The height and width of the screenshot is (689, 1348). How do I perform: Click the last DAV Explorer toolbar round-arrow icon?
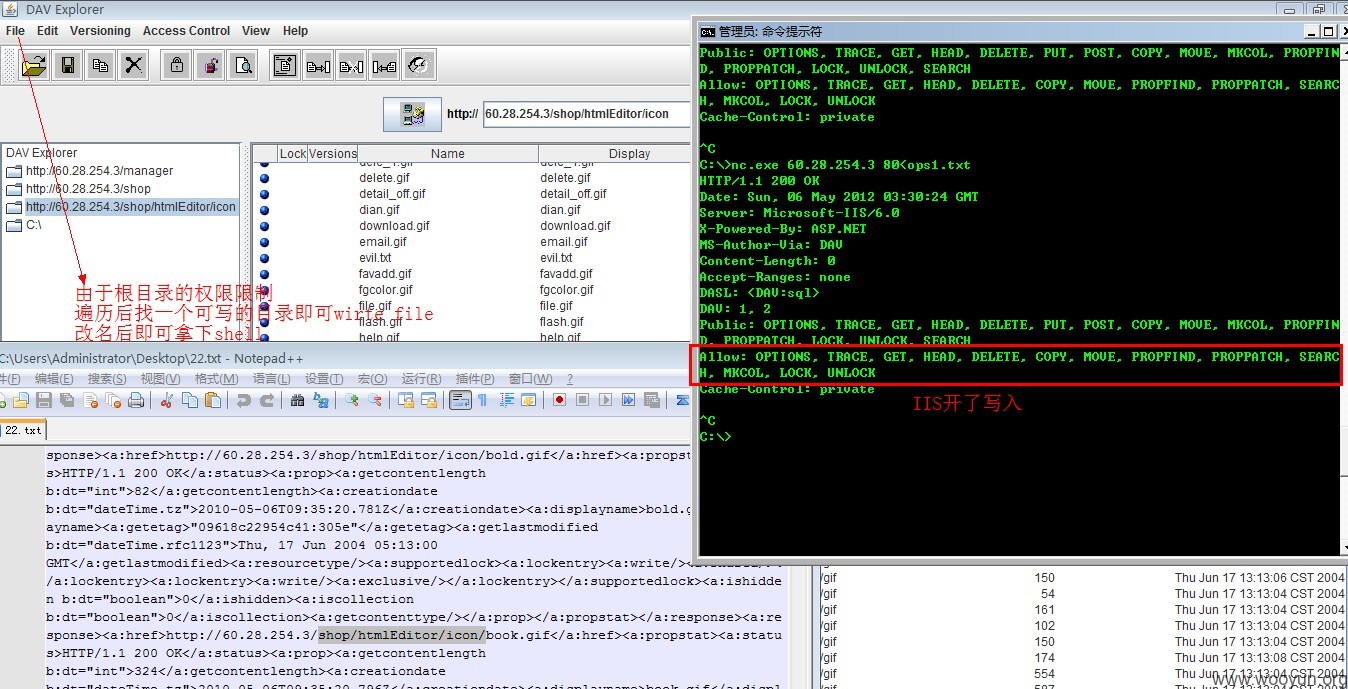pyautogui.click(x=418, y=66)
